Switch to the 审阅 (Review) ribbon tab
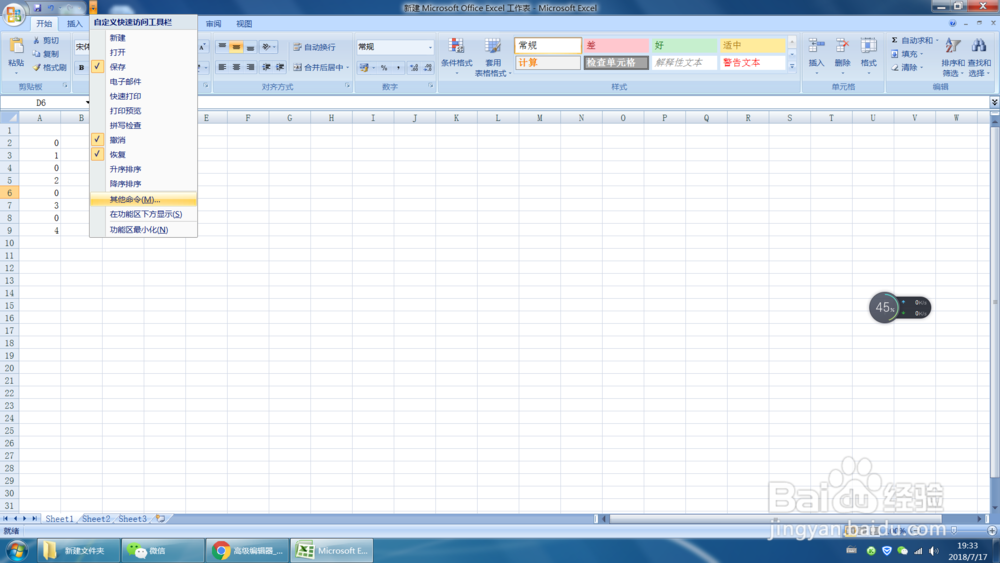Viewport: 1000px width, 563px height. tap(214, 24)
